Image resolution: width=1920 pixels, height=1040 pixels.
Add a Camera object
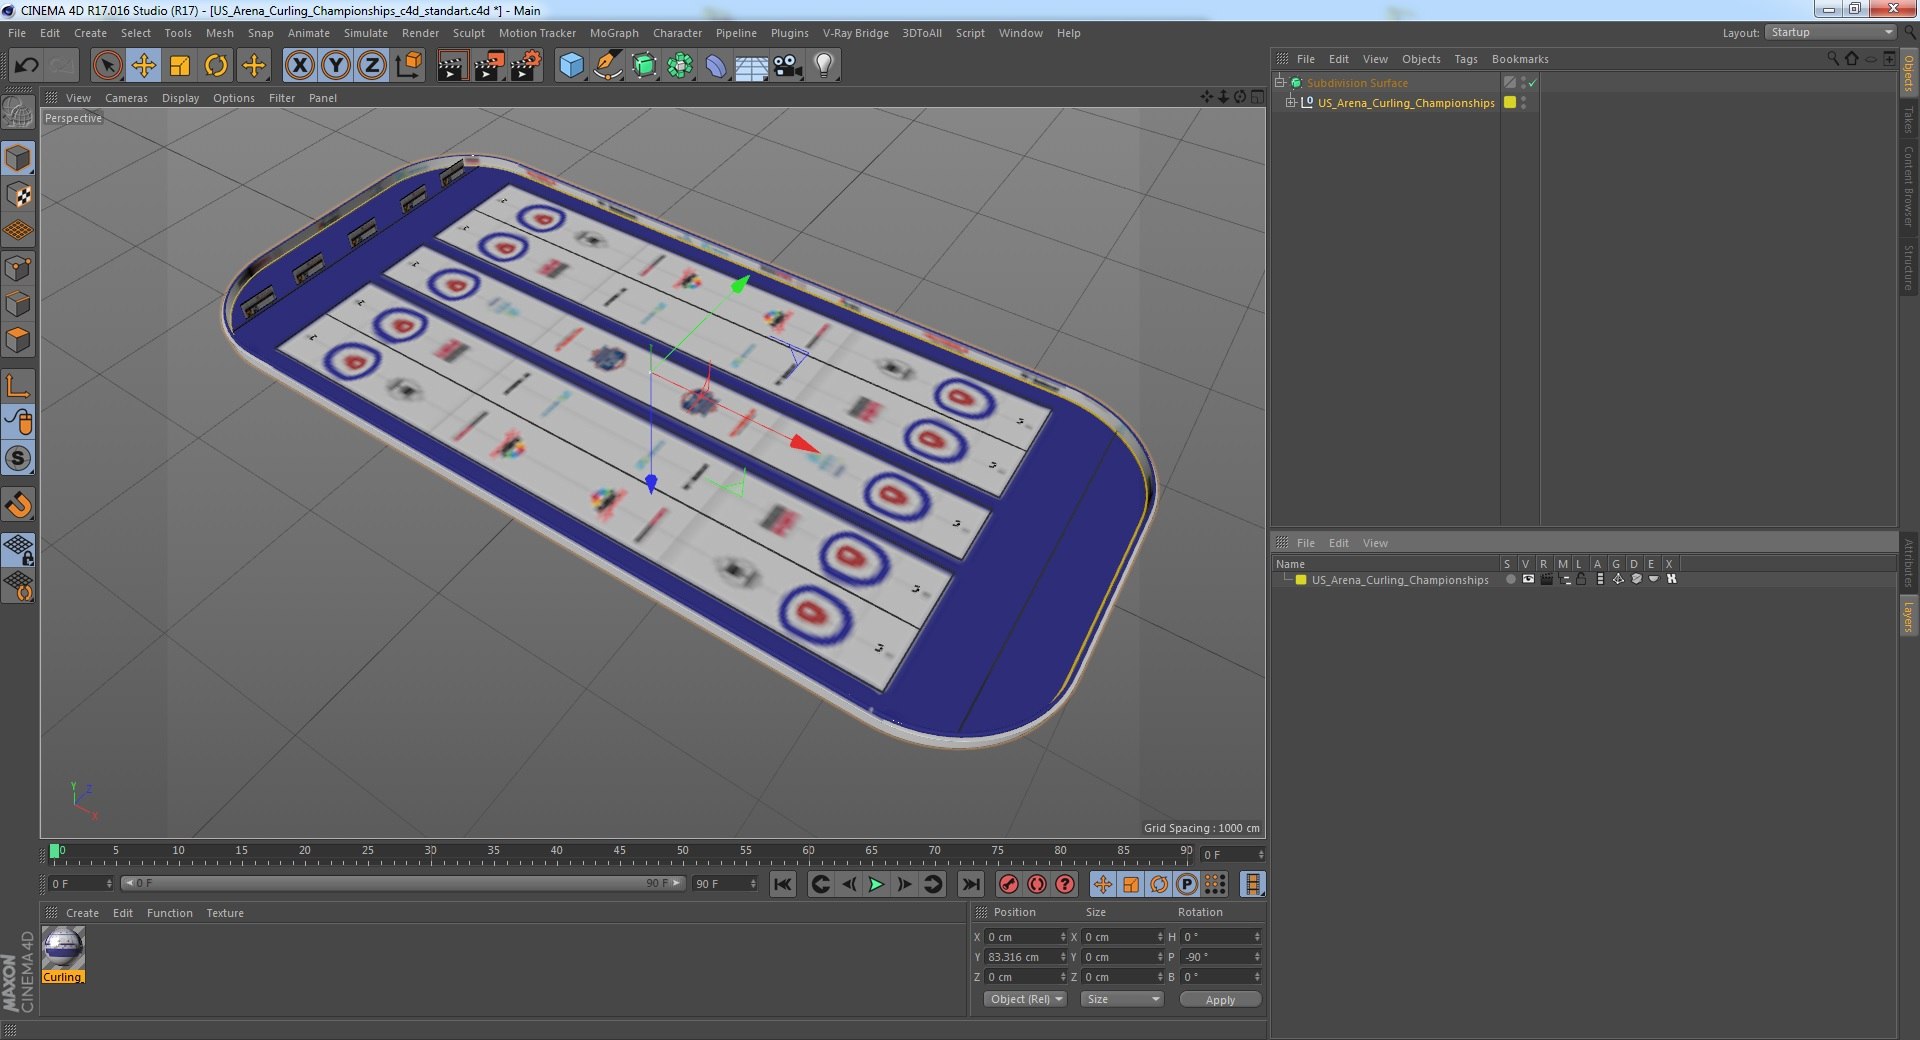click(788, 66)
